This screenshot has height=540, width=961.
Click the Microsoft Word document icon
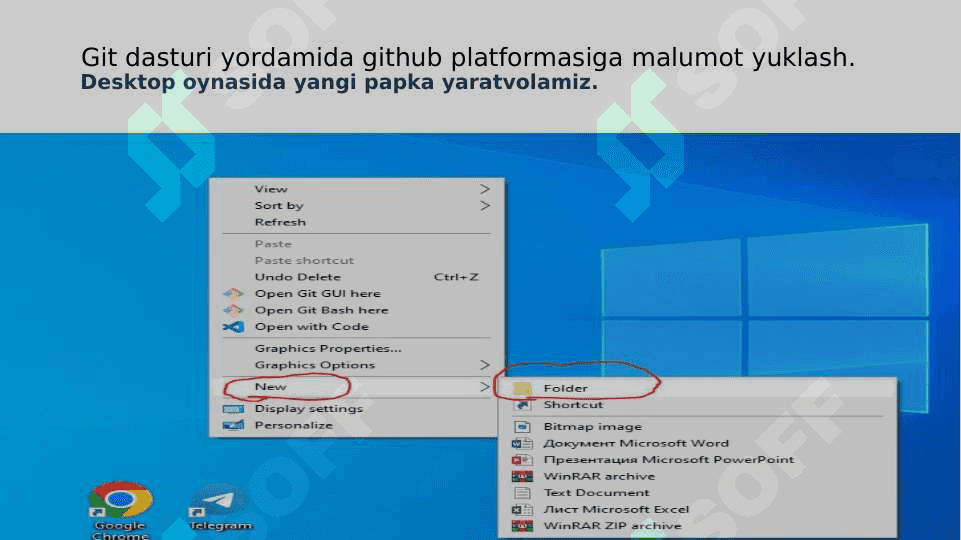[522, 443]
